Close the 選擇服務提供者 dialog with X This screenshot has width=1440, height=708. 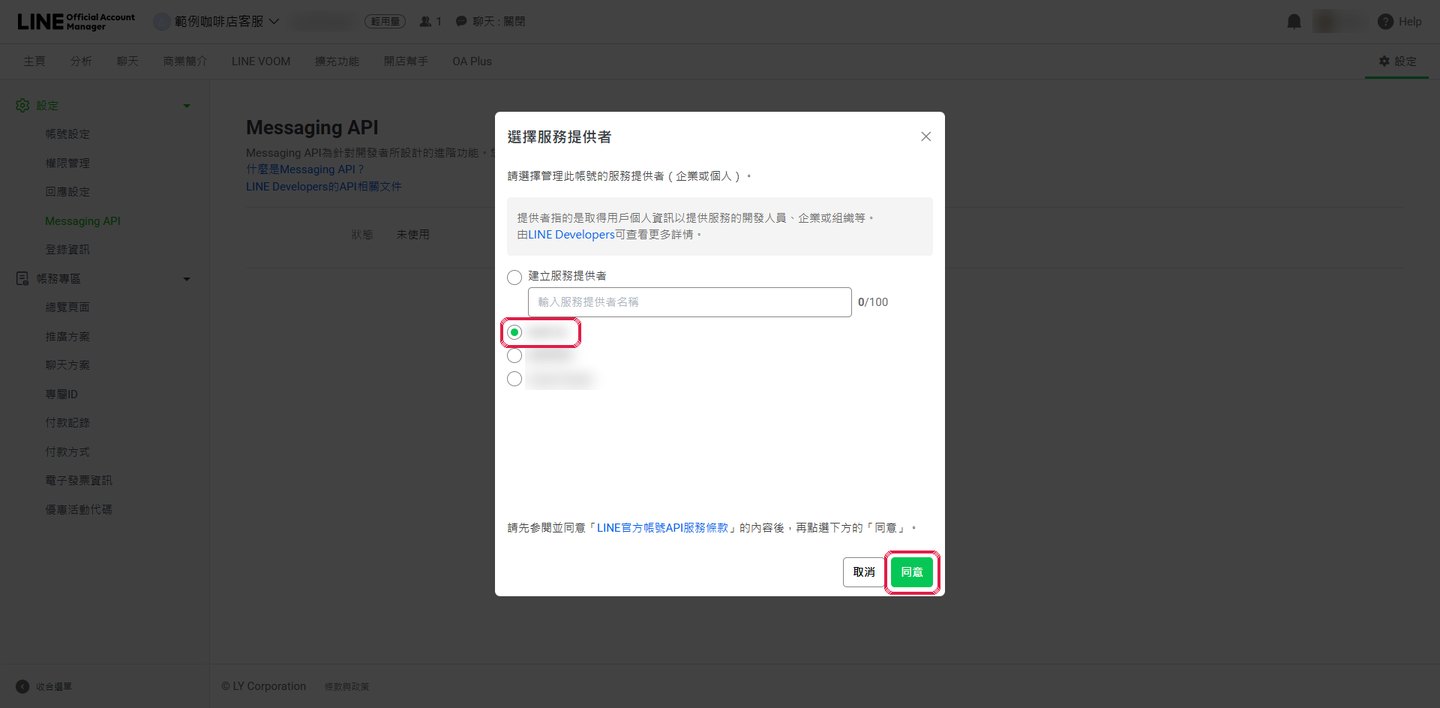[x=925, y=137]
